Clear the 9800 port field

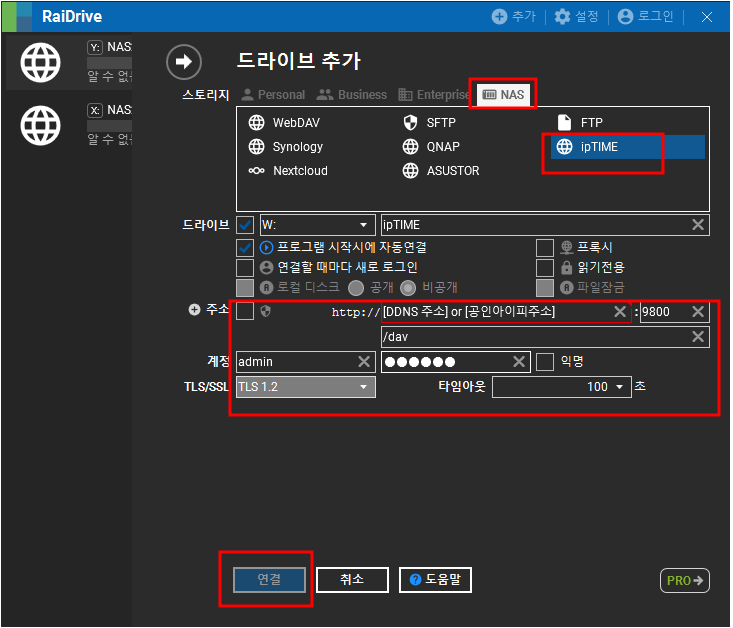(x=698, y=312)
